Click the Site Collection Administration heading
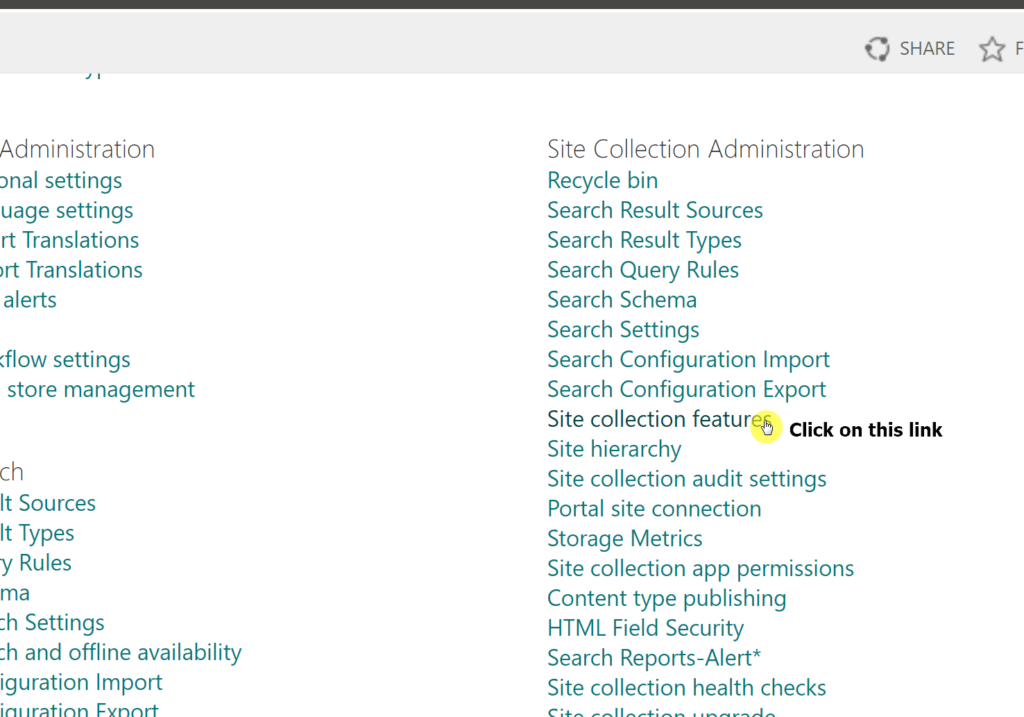The image size is (1024, 717). [x=705, y=150]
